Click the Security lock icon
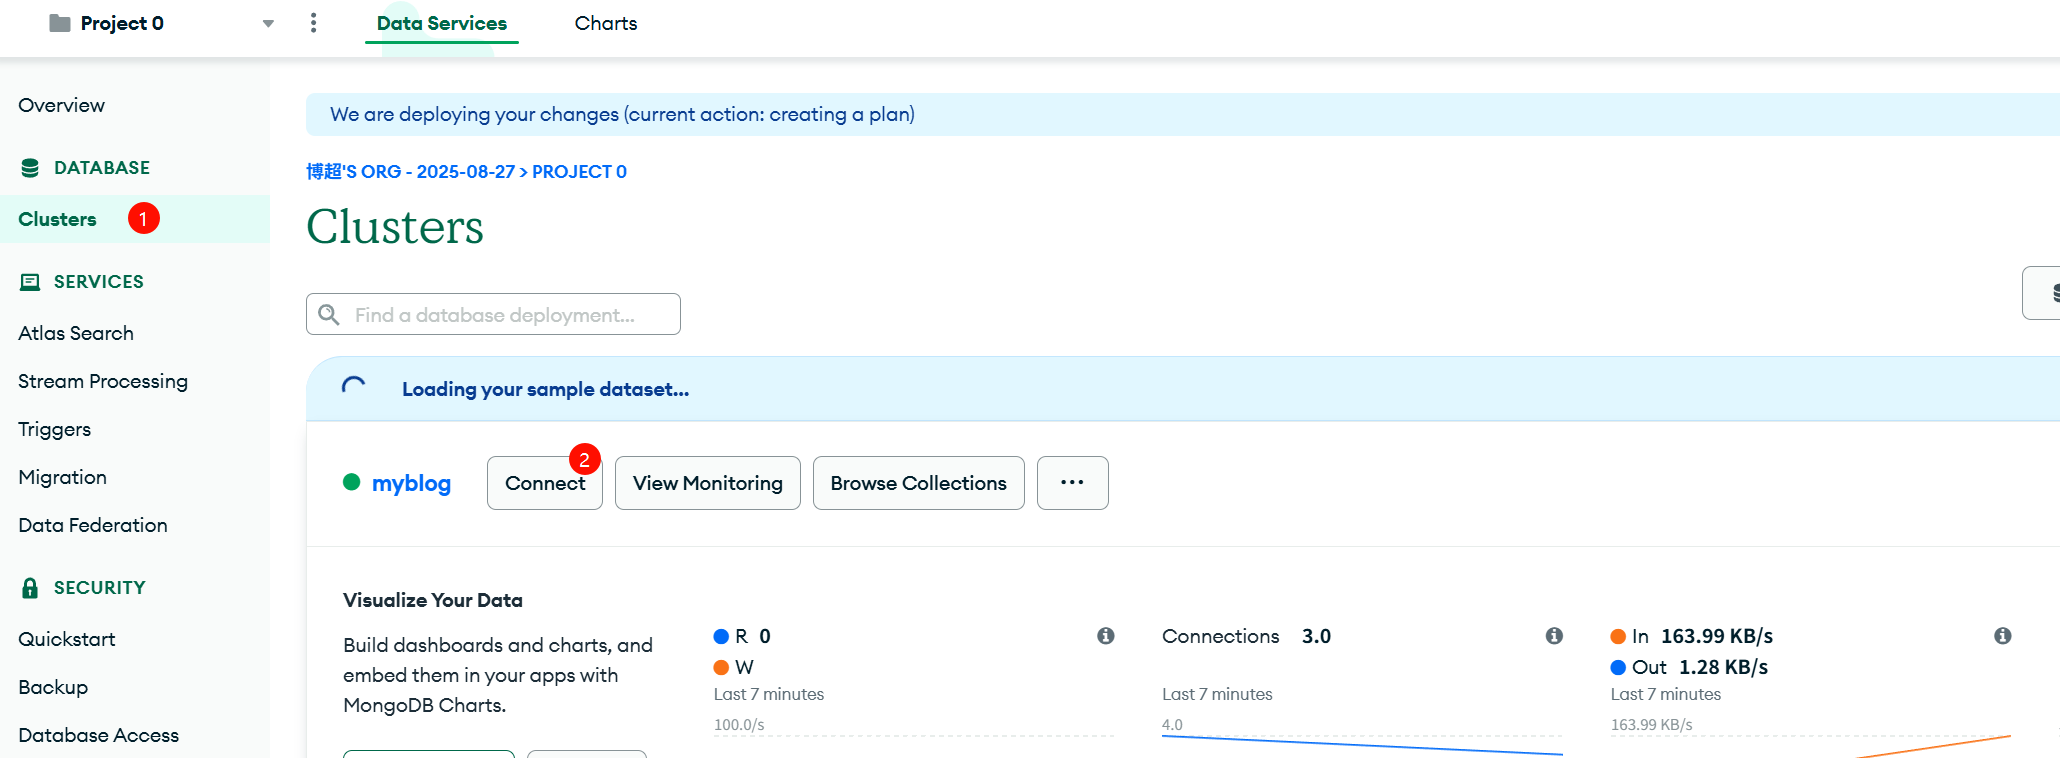The width and height of the screenshot is (2060, 758). 30,588
